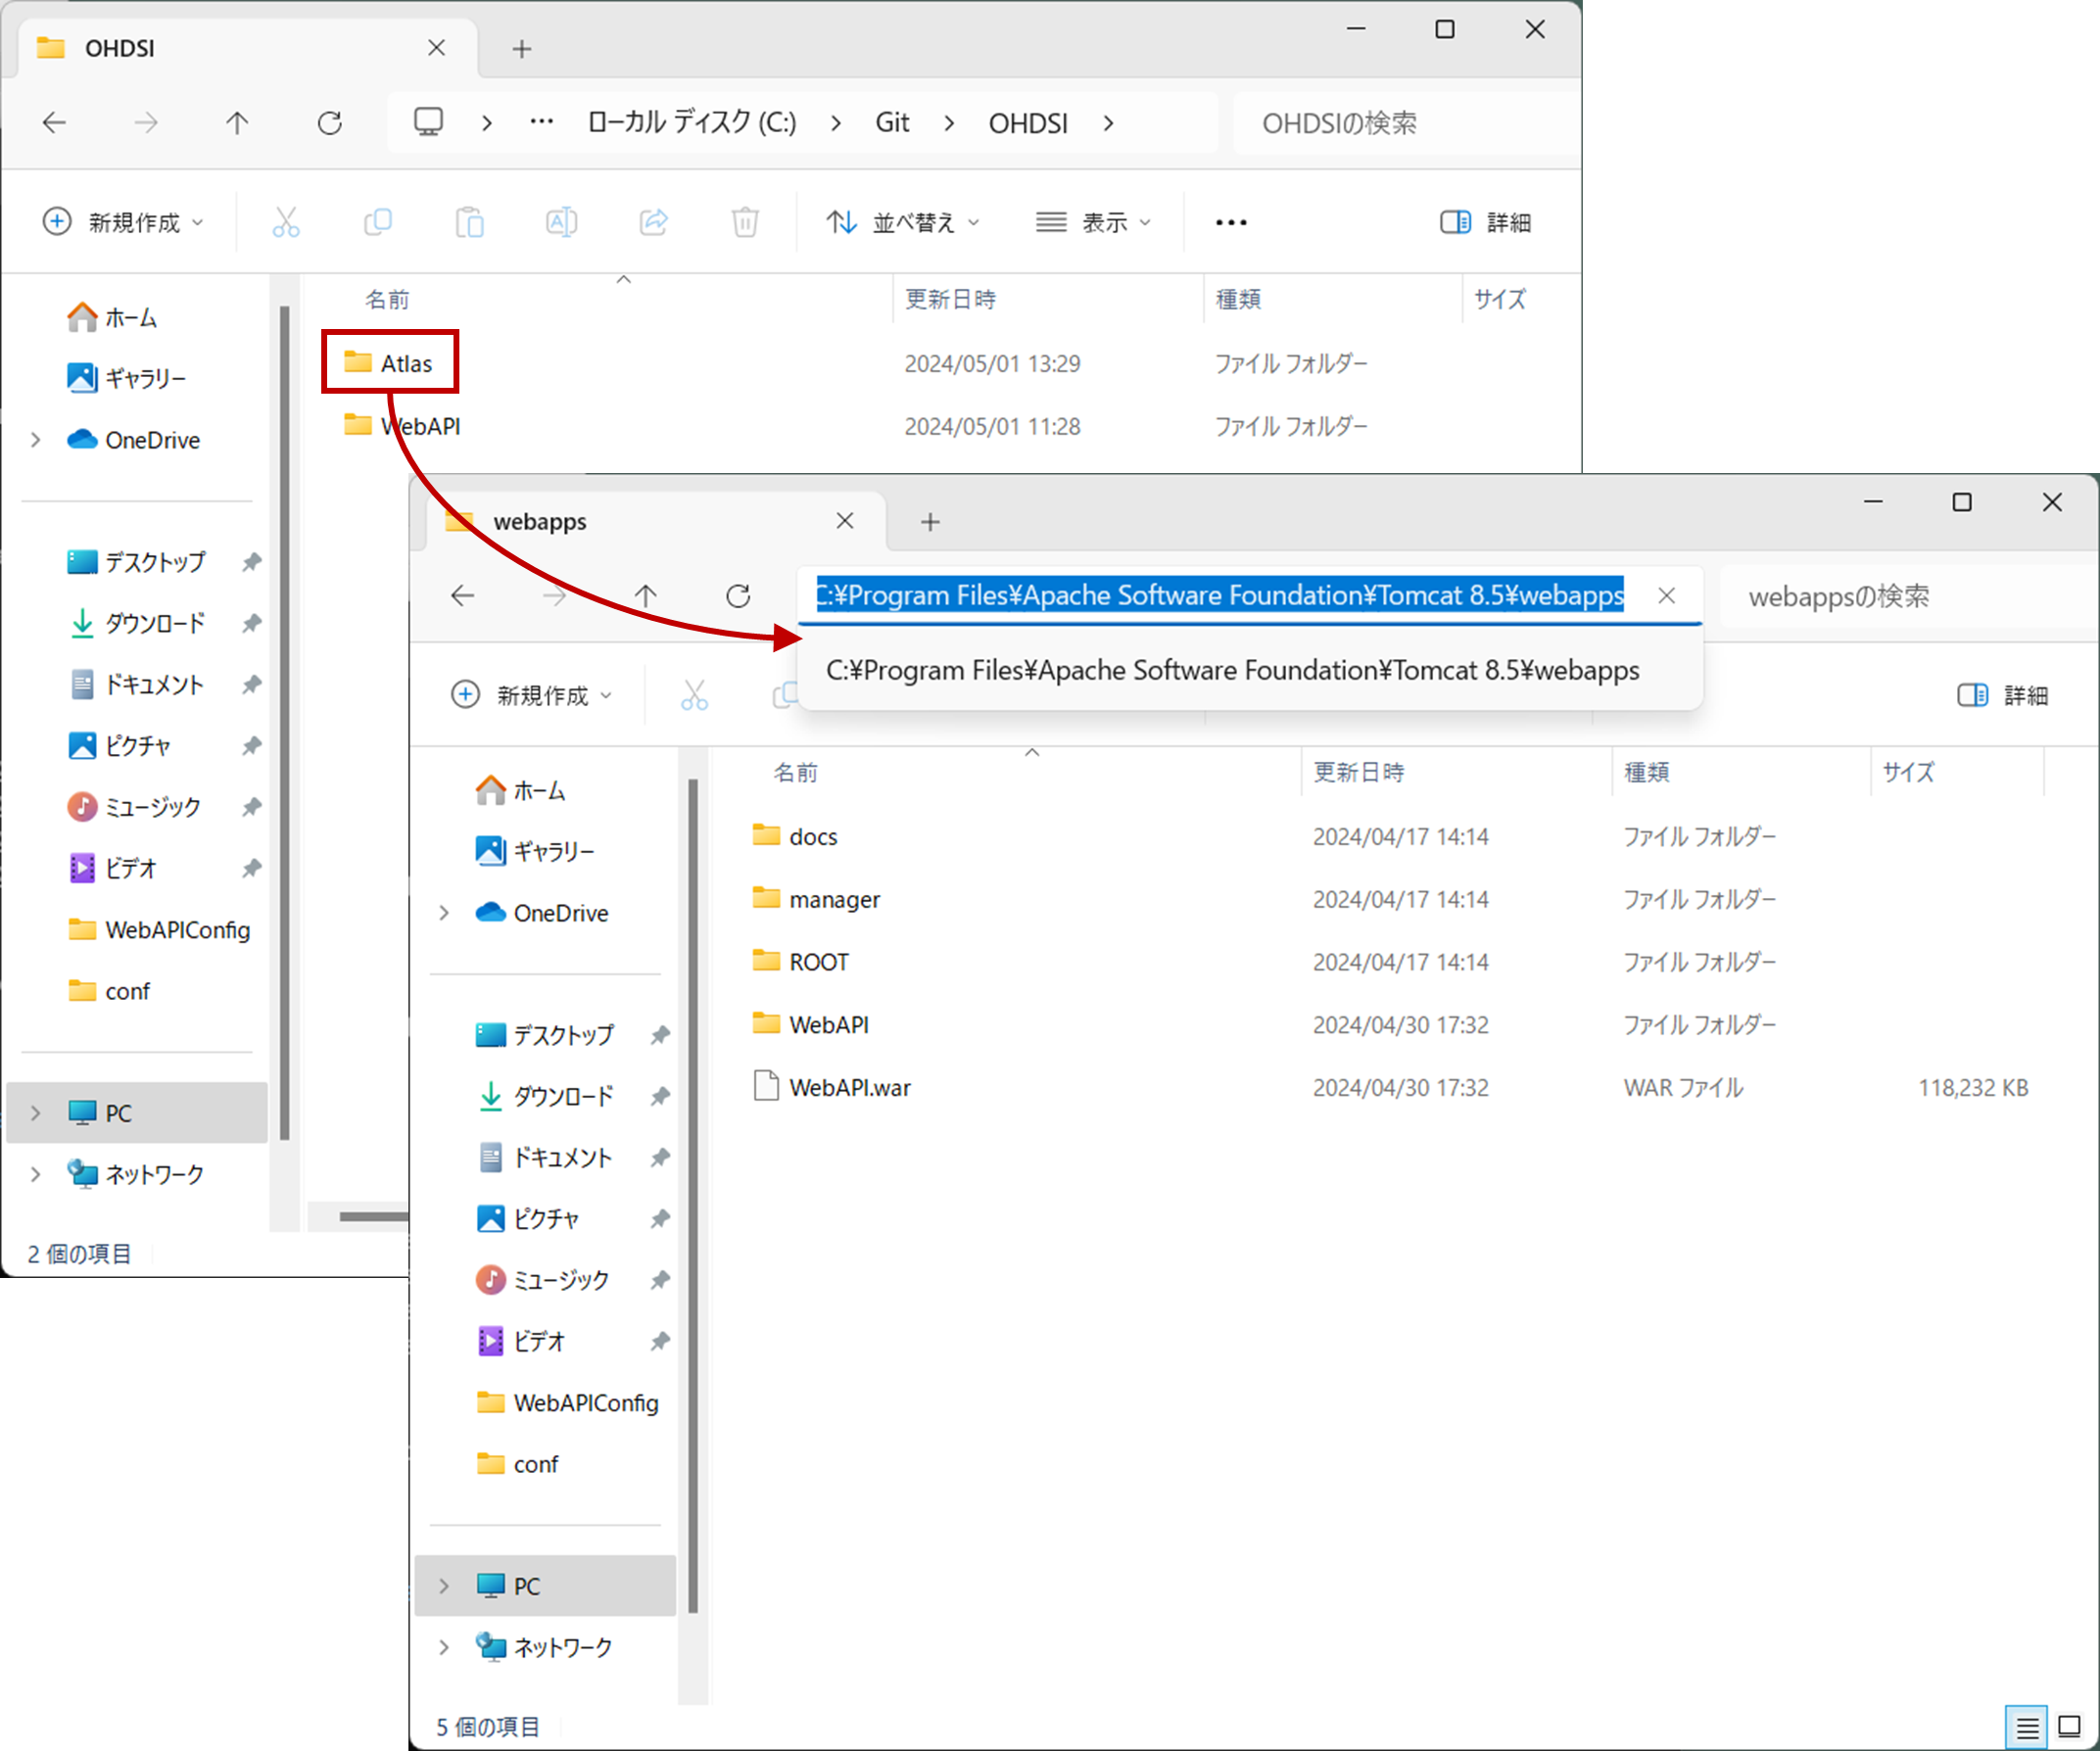Open 新規作成 dropdown in webapps window
This screenshot has width=2100, height=1751.
point(531,695)
